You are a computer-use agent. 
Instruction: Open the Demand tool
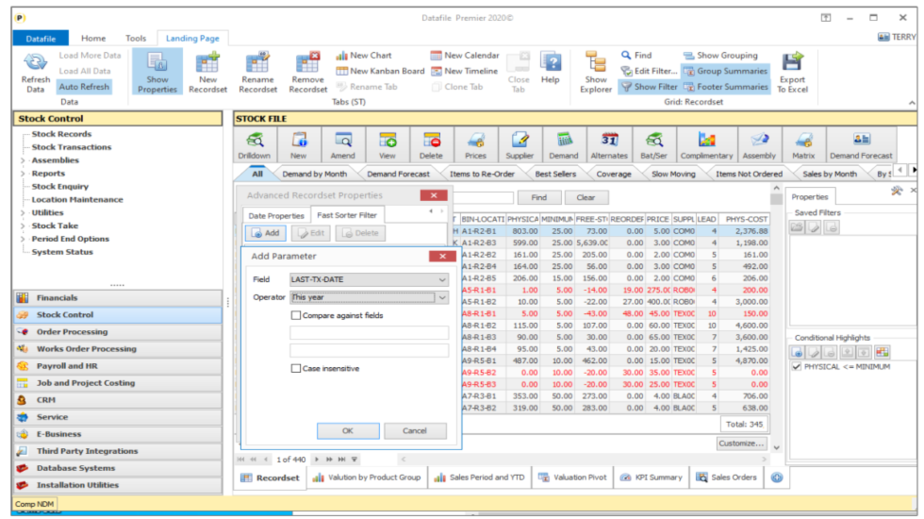pos(564,145)
